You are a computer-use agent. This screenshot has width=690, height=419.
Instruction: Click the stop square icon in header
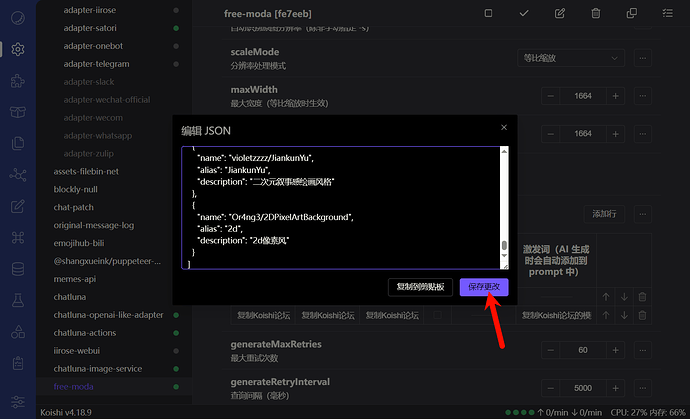(488, 13)
